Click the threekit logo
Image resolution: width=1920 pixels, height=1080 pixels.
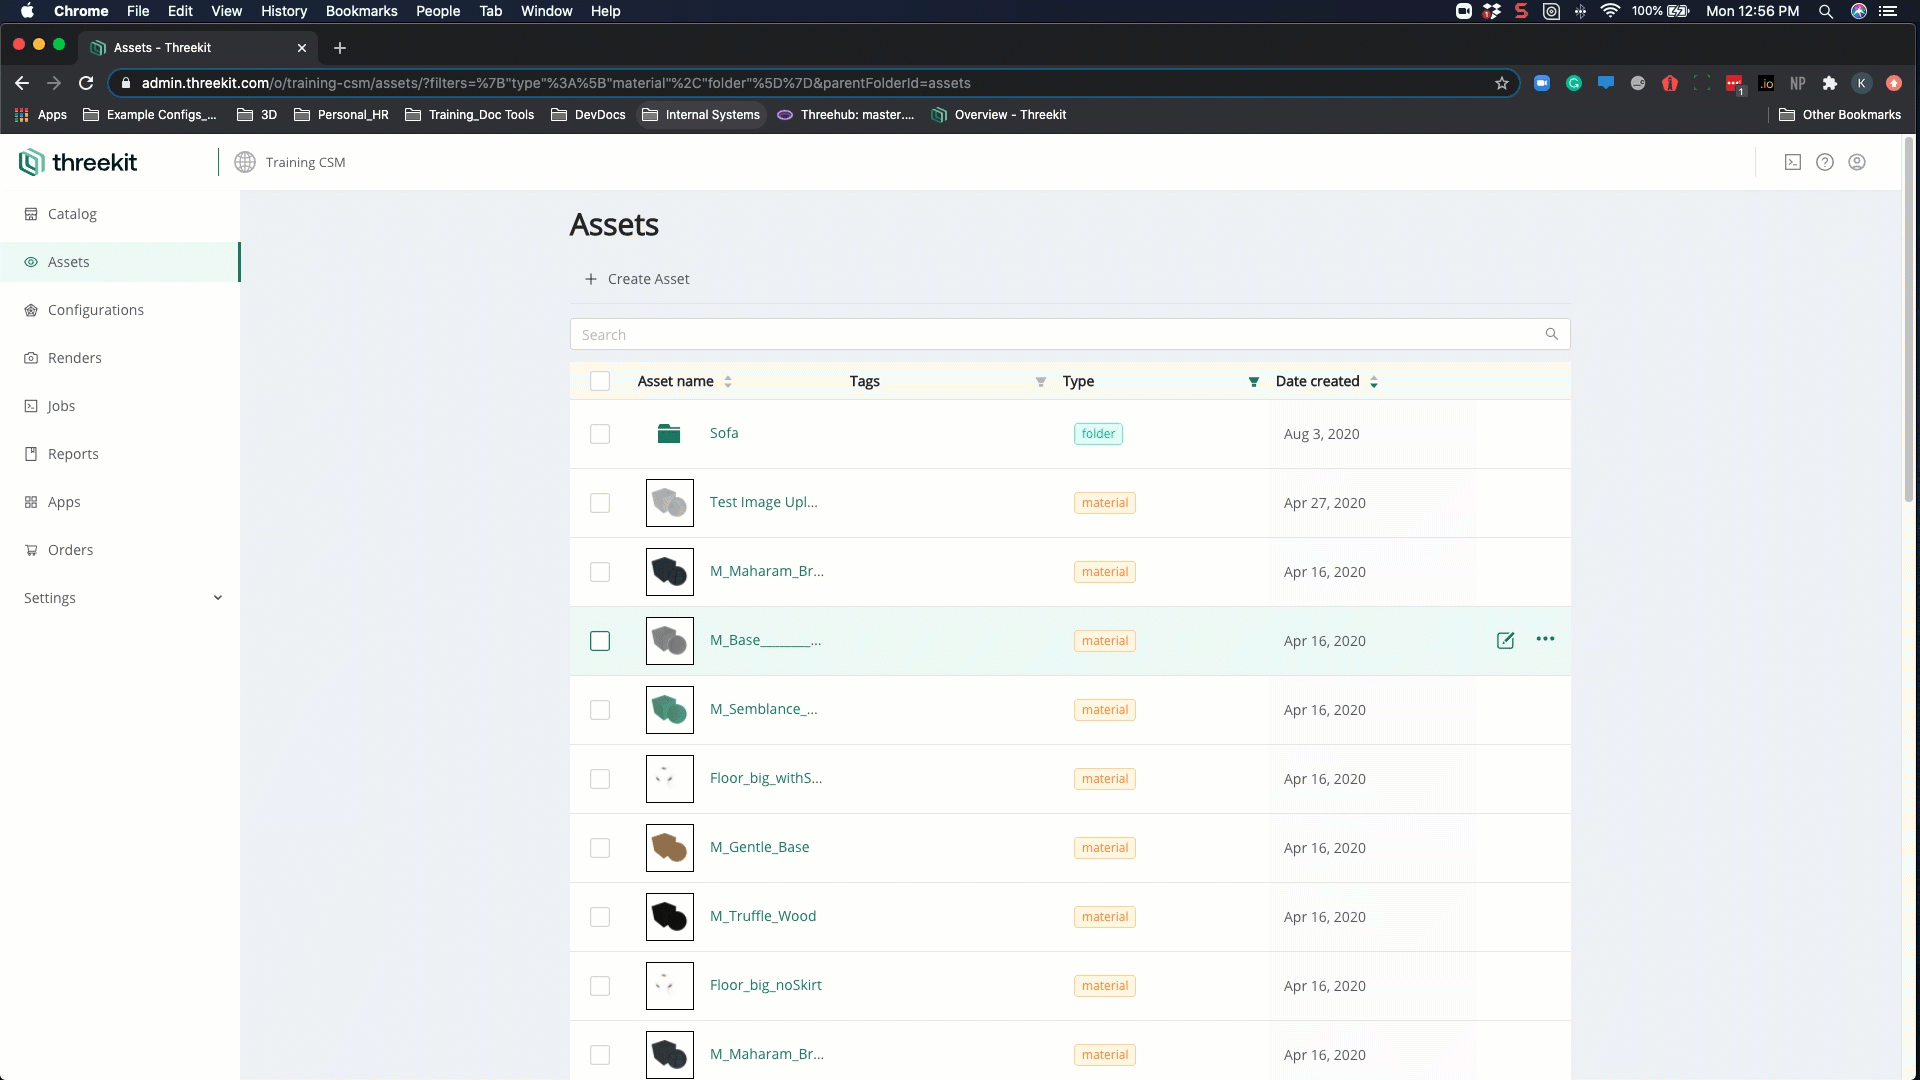coord(78,162)
